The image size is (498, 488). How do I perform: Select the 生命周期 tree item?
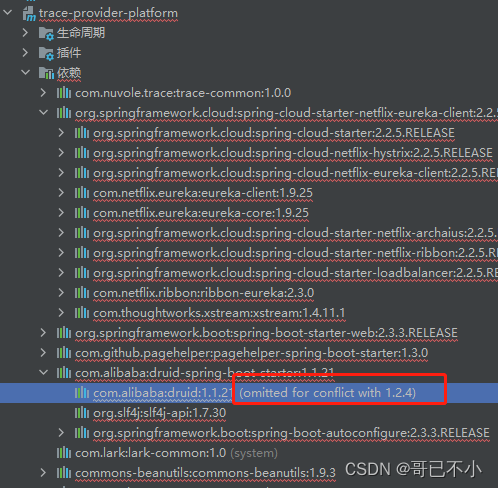click(x=81, y=33)
